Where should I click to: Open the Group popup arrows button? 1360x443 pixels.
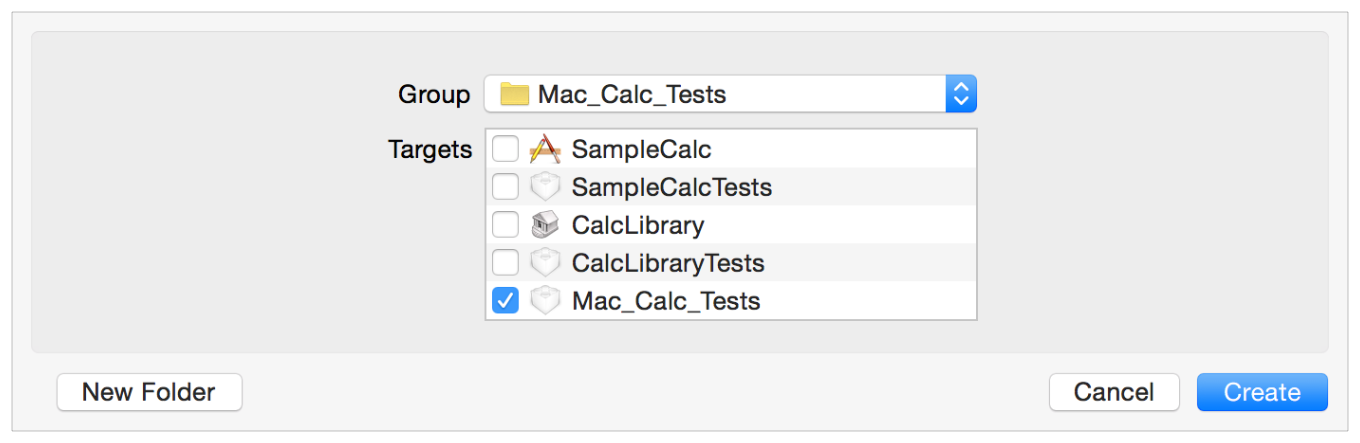point(960,94)
